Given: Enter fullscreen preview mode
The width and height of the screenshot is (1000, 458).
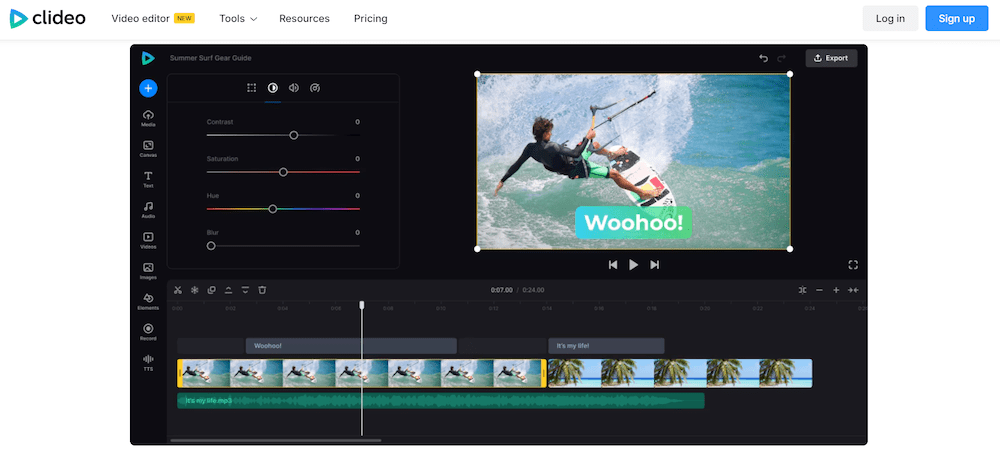Looking at the screenshot, I should point(853,265).
